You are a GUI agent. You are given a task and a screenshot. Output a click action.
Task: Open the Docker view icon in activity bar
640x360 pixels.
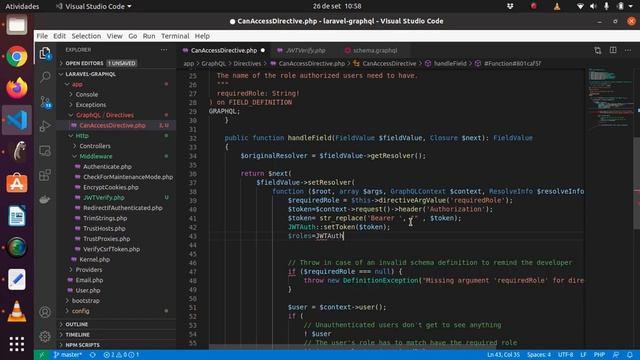click(45, 200)
